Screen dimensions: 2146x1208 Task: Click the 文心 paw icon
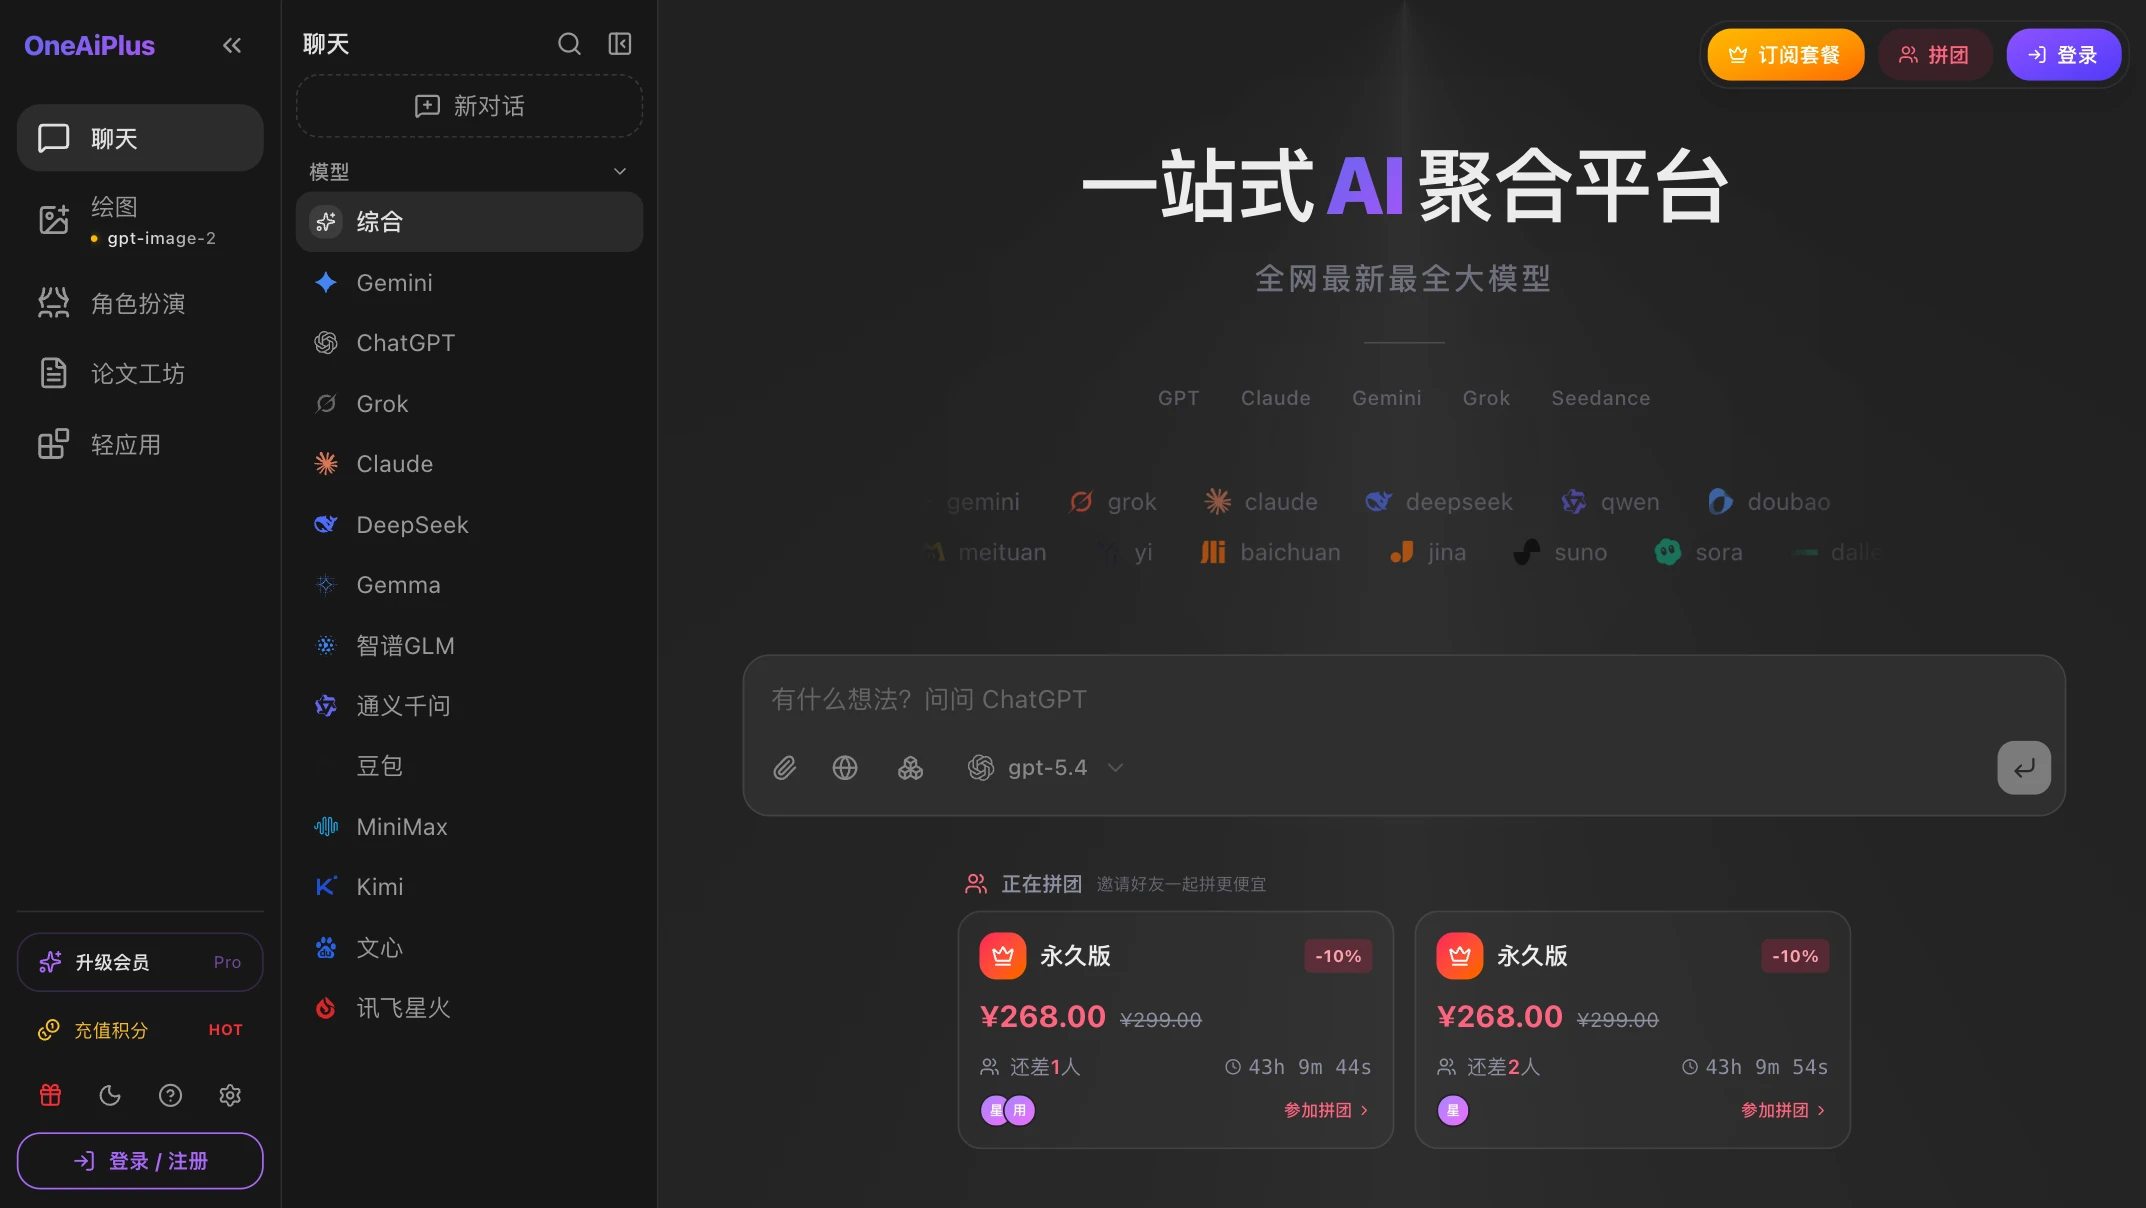pos(326,948)
